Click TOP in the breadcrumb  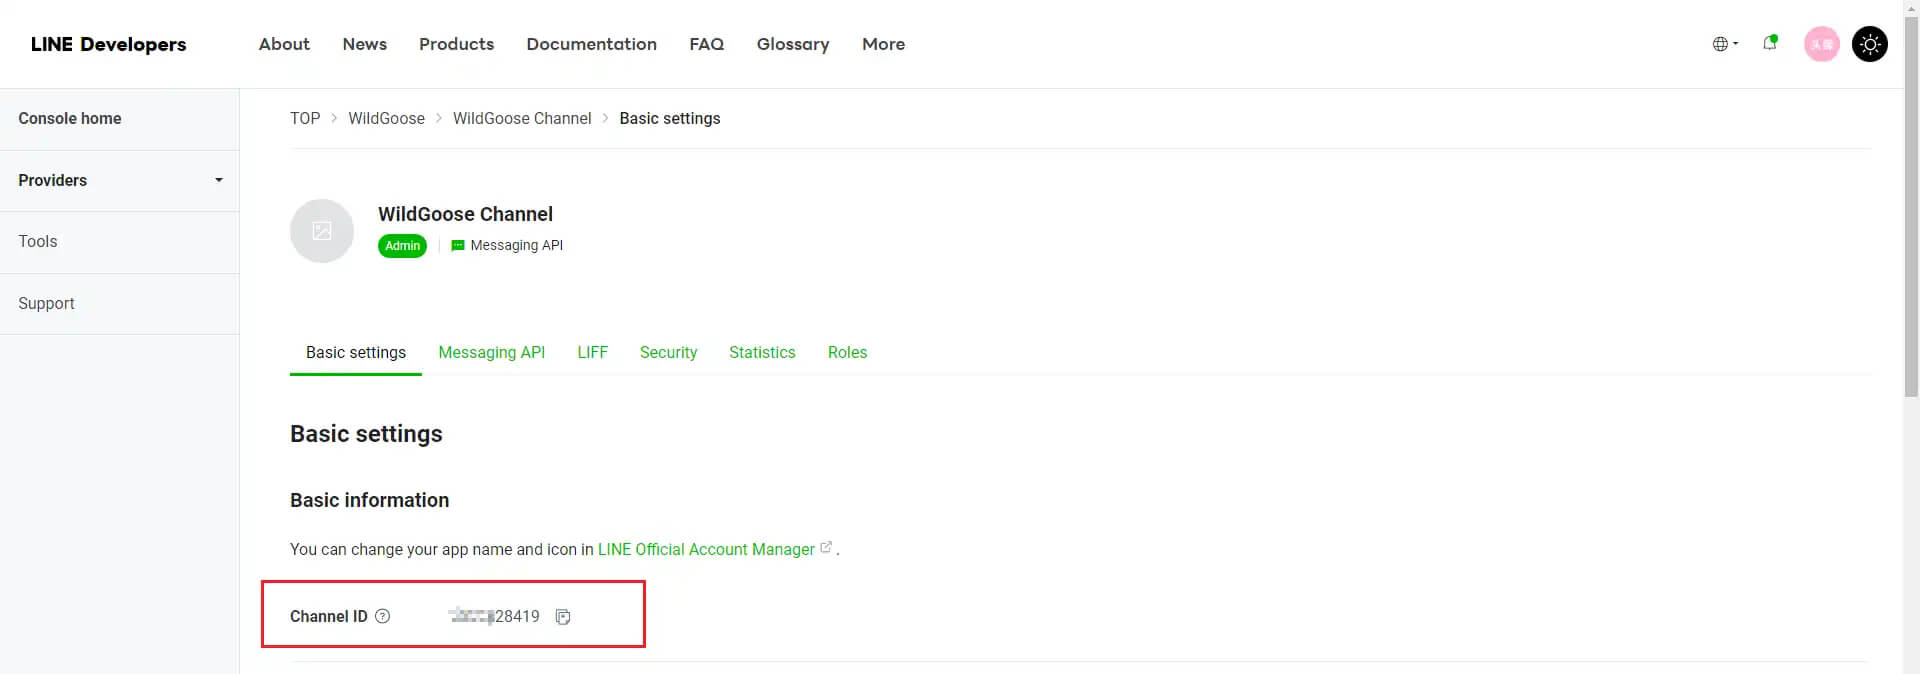pos(305,118)
